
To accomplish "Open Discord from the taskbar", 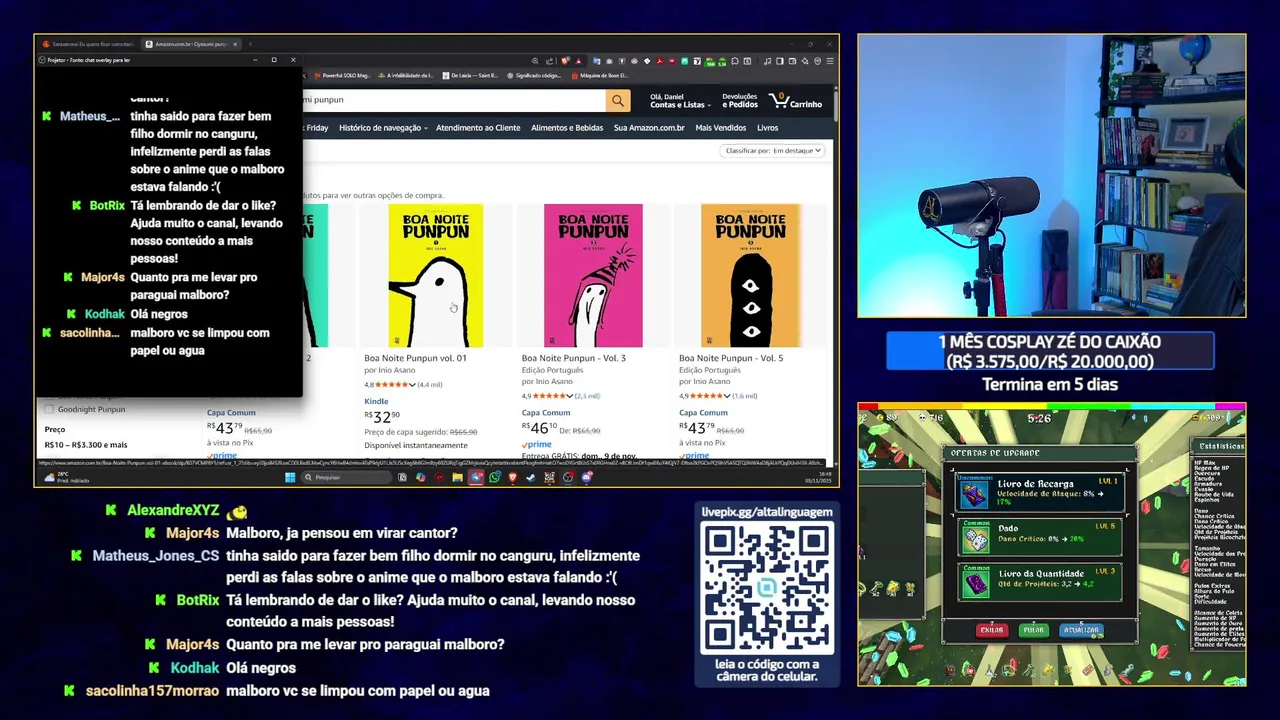I will coord(586,477).
